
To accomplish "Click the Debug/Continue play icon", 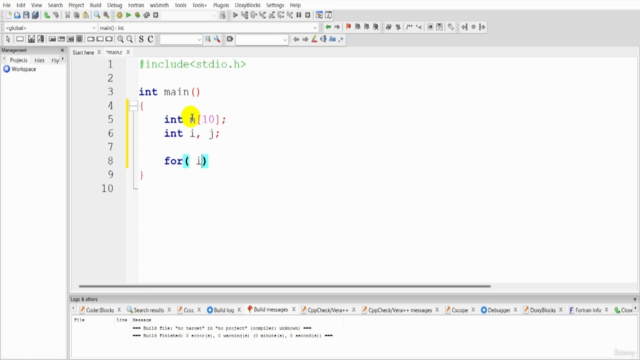I will tap(235, 16).
